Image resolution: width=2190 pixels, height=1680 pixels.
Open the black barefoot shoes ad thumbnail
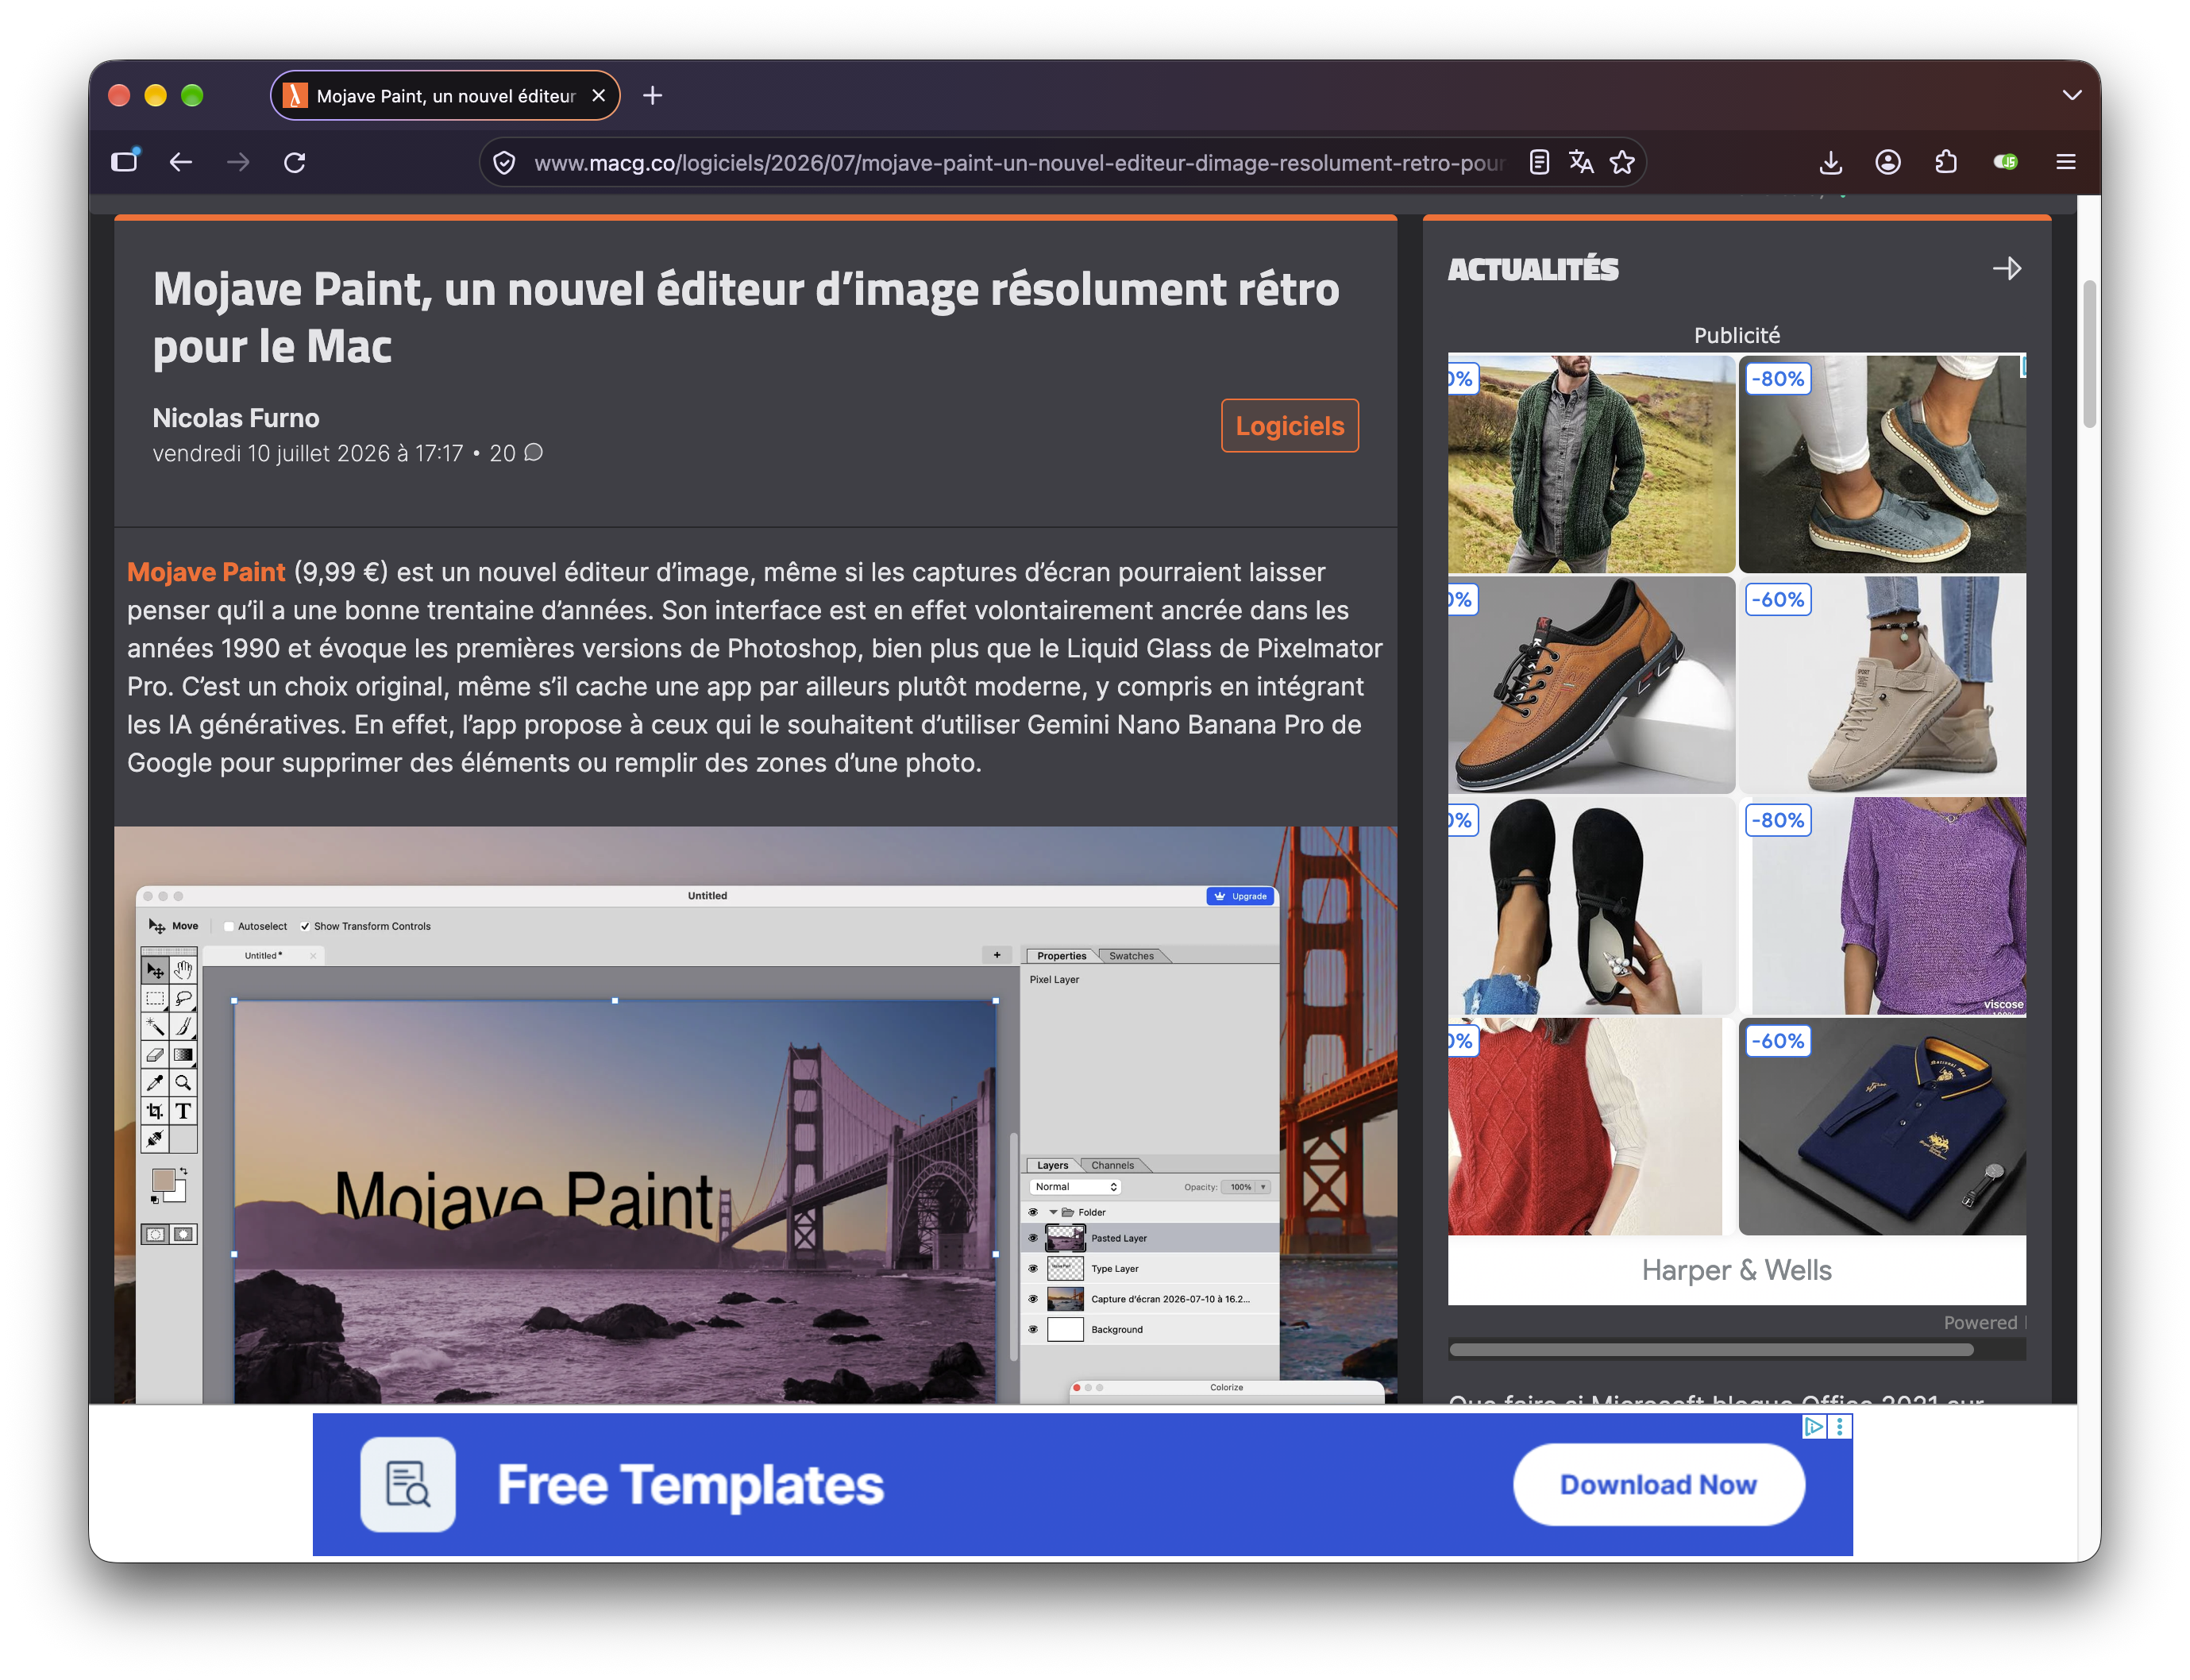(1591, 906)
